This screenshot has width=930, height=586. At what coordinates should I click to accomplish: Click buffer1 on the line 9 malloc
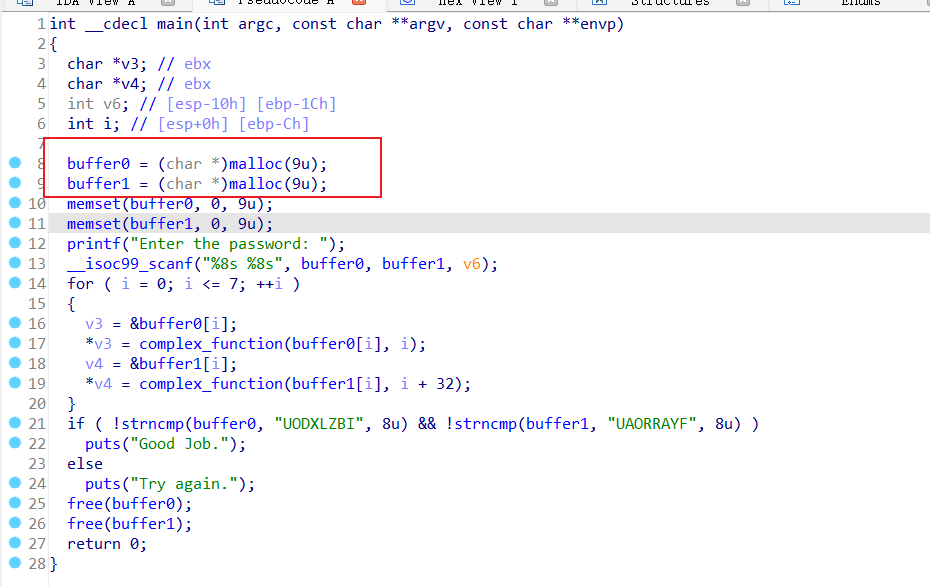coord(98,184)
